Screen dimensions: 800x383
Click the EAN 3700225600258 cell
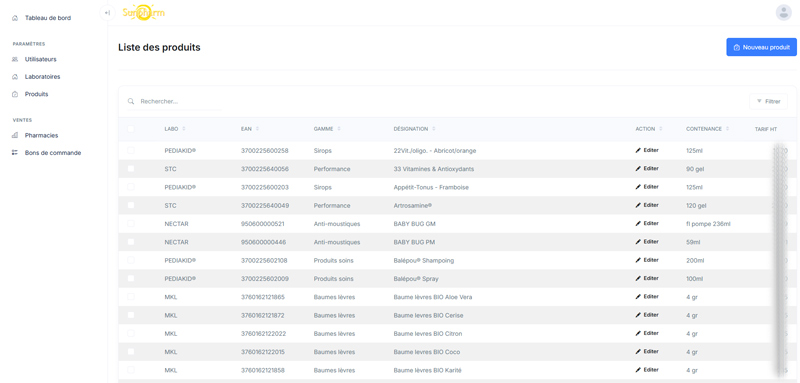pos(265,151)
